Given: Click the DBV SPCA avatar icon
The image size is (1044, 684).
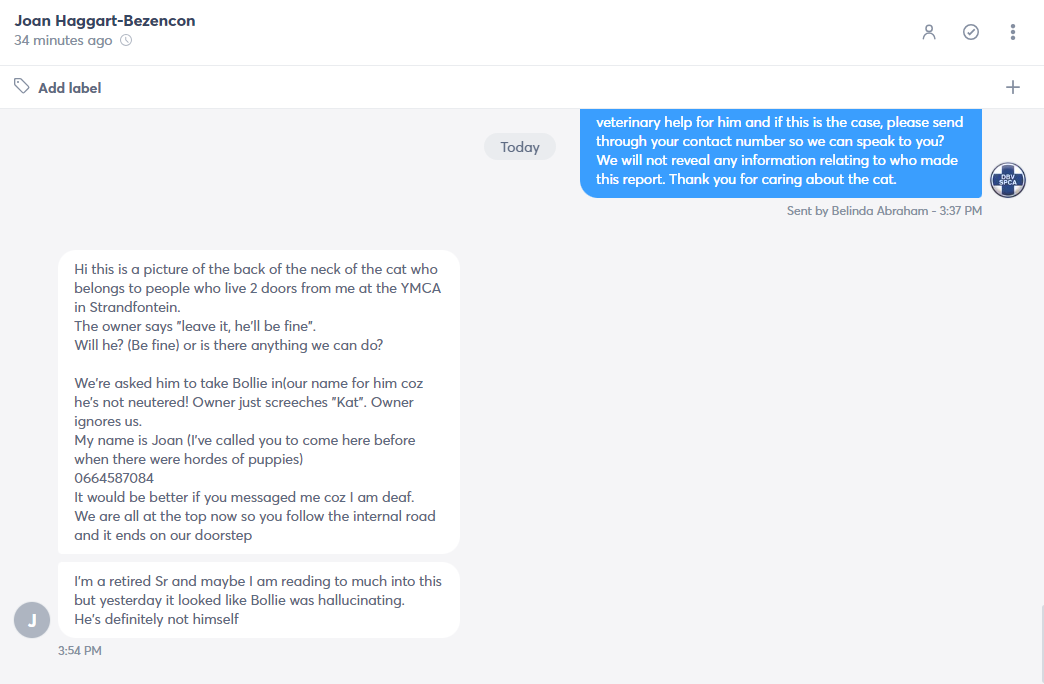Looking at the screenshot, I should [x=1007, y=180].
